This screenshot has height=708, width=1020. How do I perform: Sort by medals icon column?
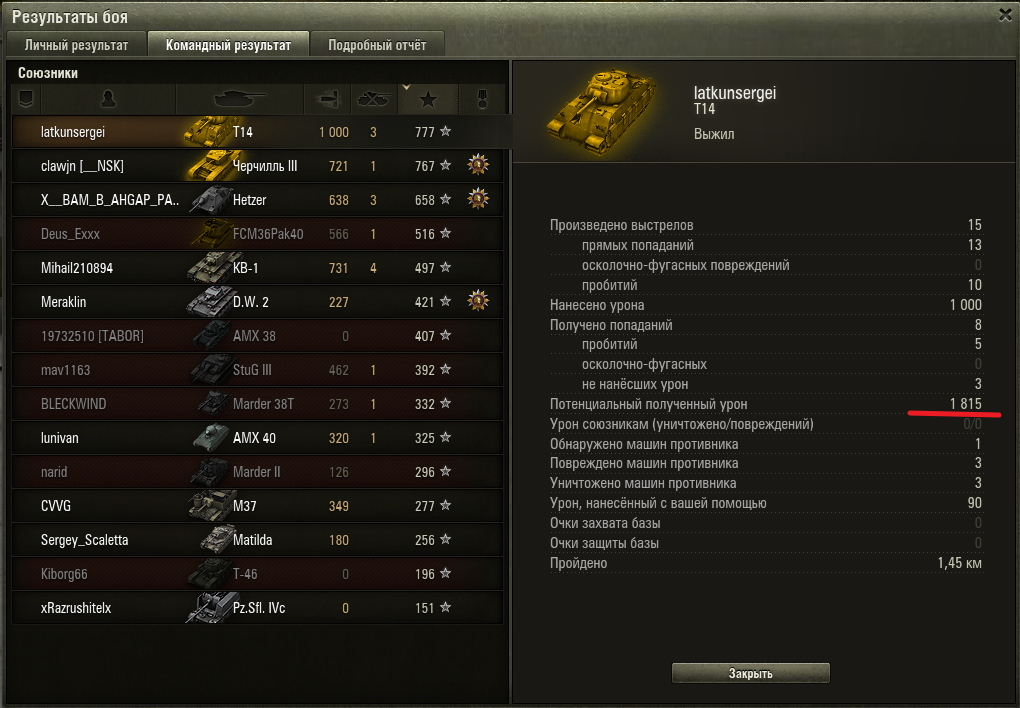(x=482, y=99)
